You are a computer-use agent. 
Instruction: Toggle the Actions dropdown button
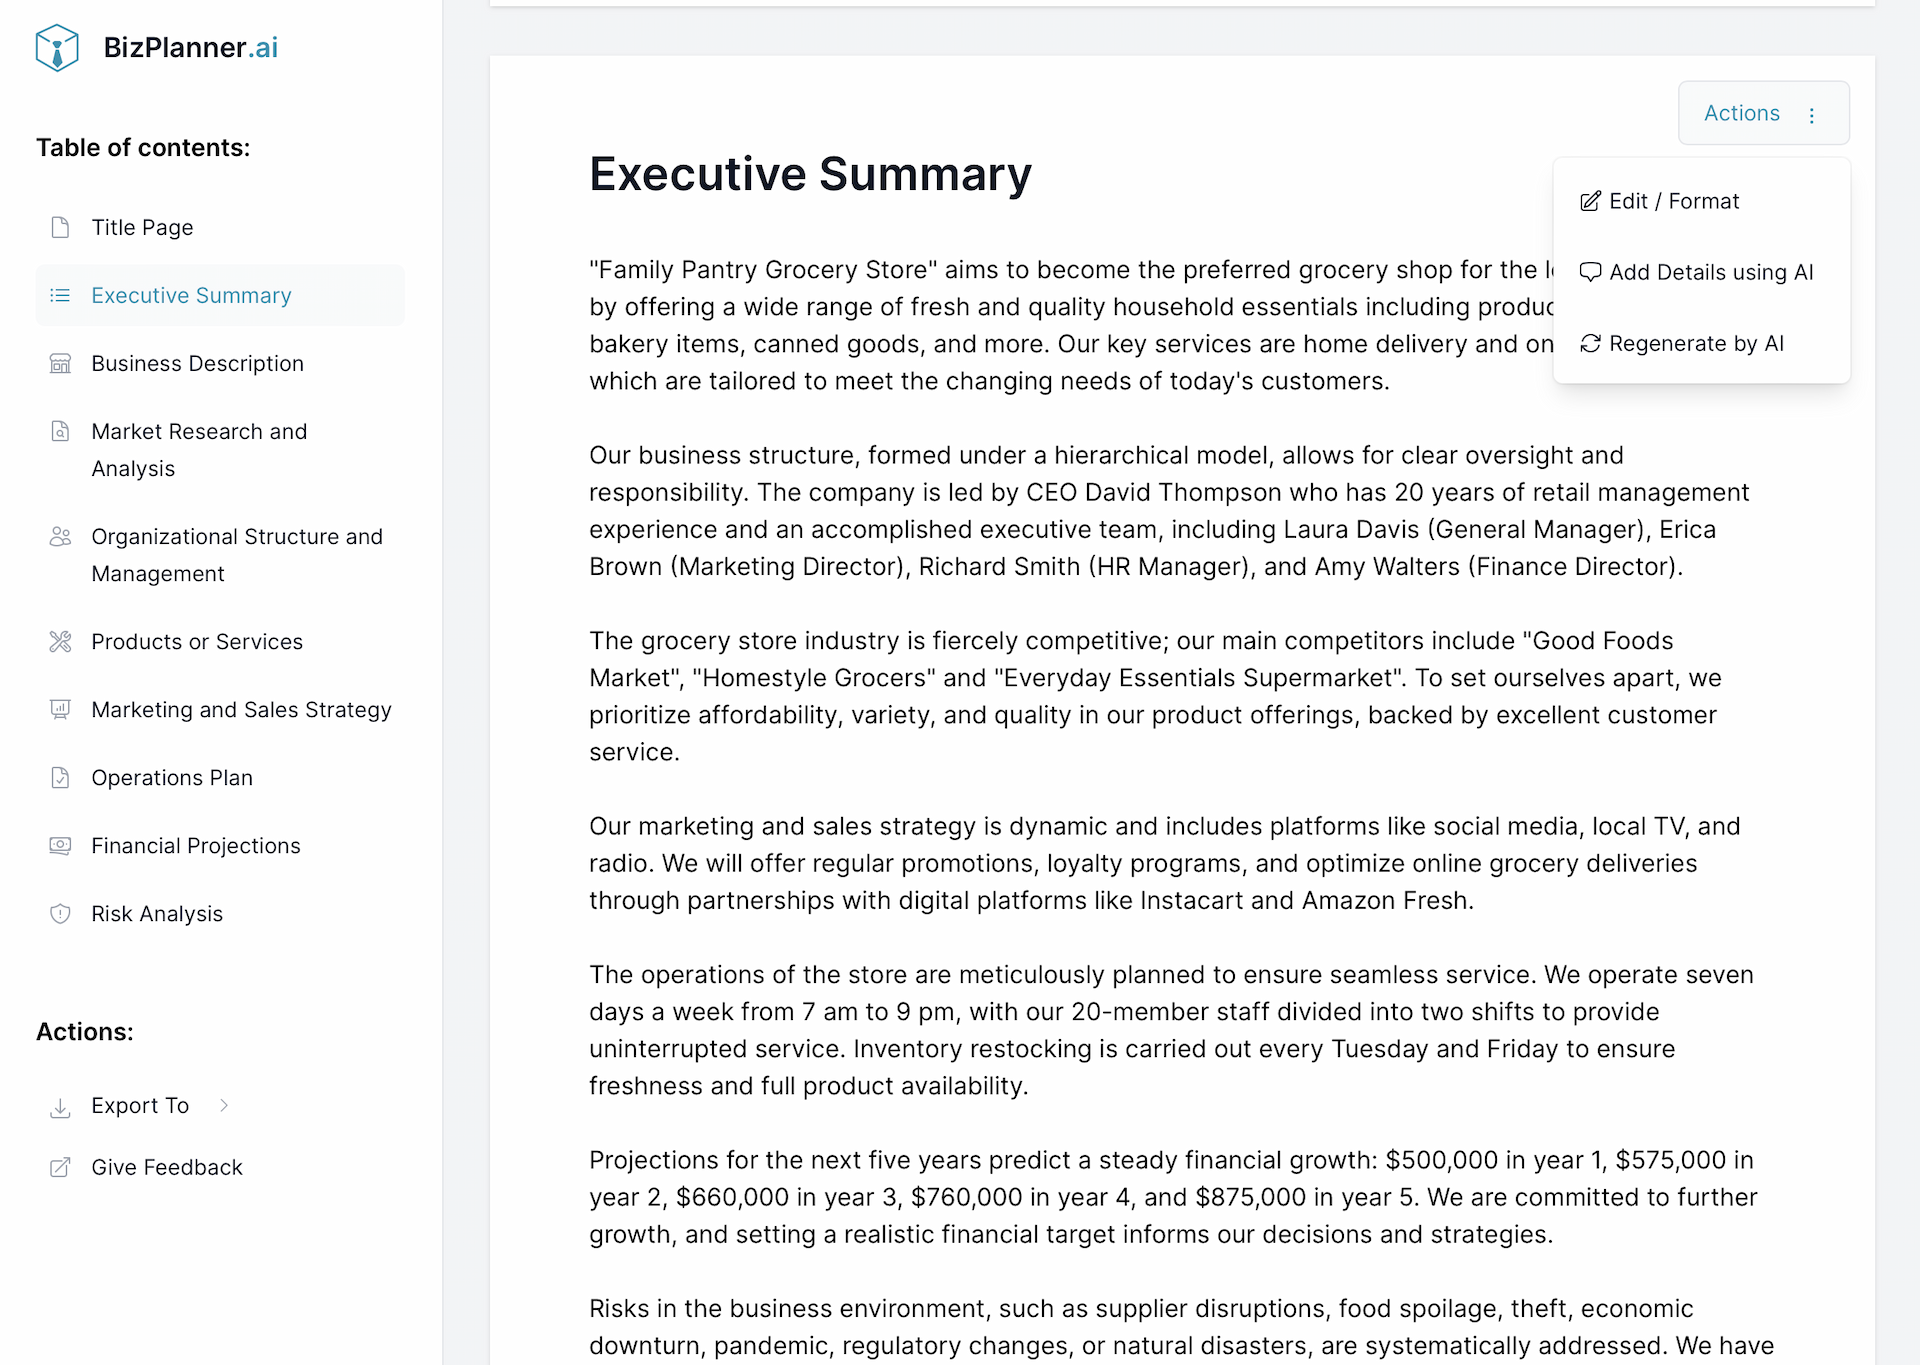tap(1741, 113)
